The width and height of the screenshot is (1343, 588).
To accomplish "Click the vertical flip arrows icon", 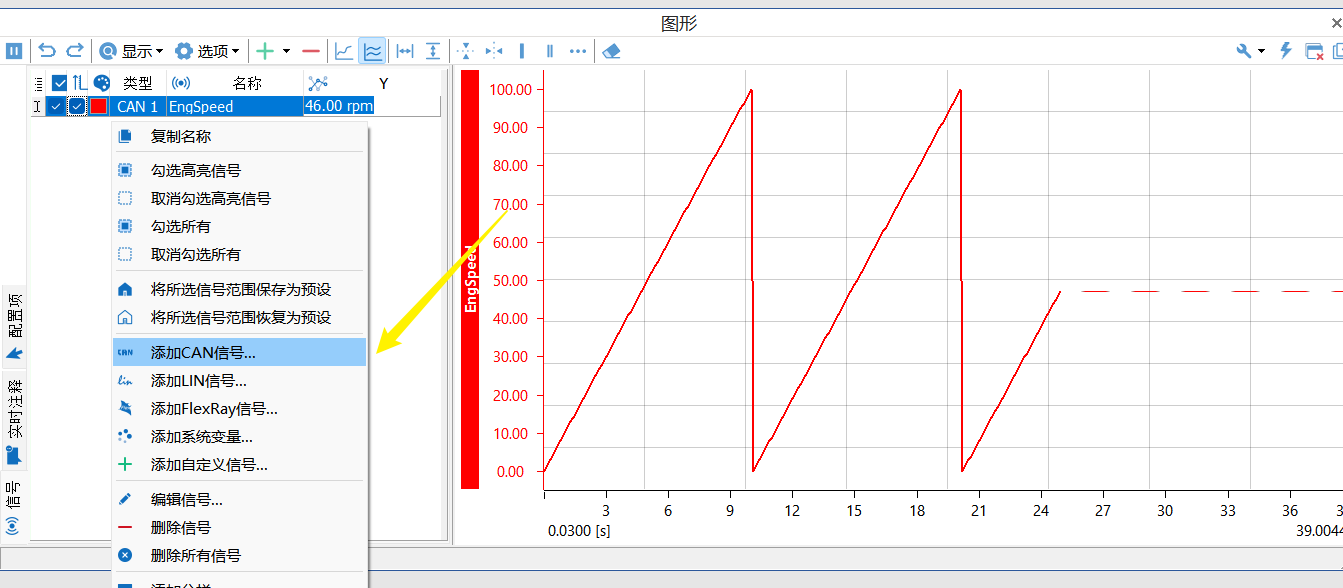I will pos(465,50).
